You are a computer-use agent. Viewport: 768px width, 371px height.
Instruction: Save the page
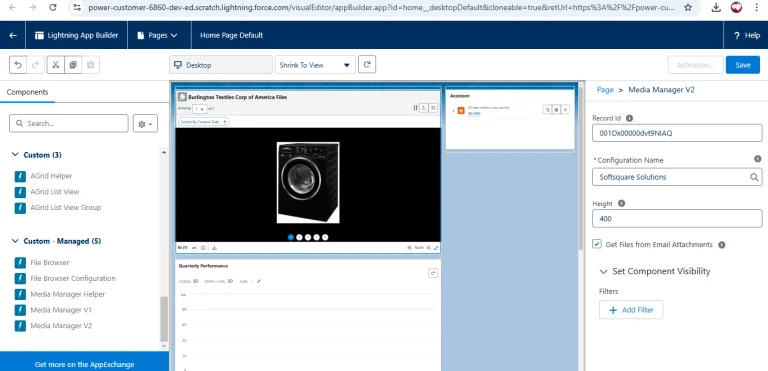(743, 65)
